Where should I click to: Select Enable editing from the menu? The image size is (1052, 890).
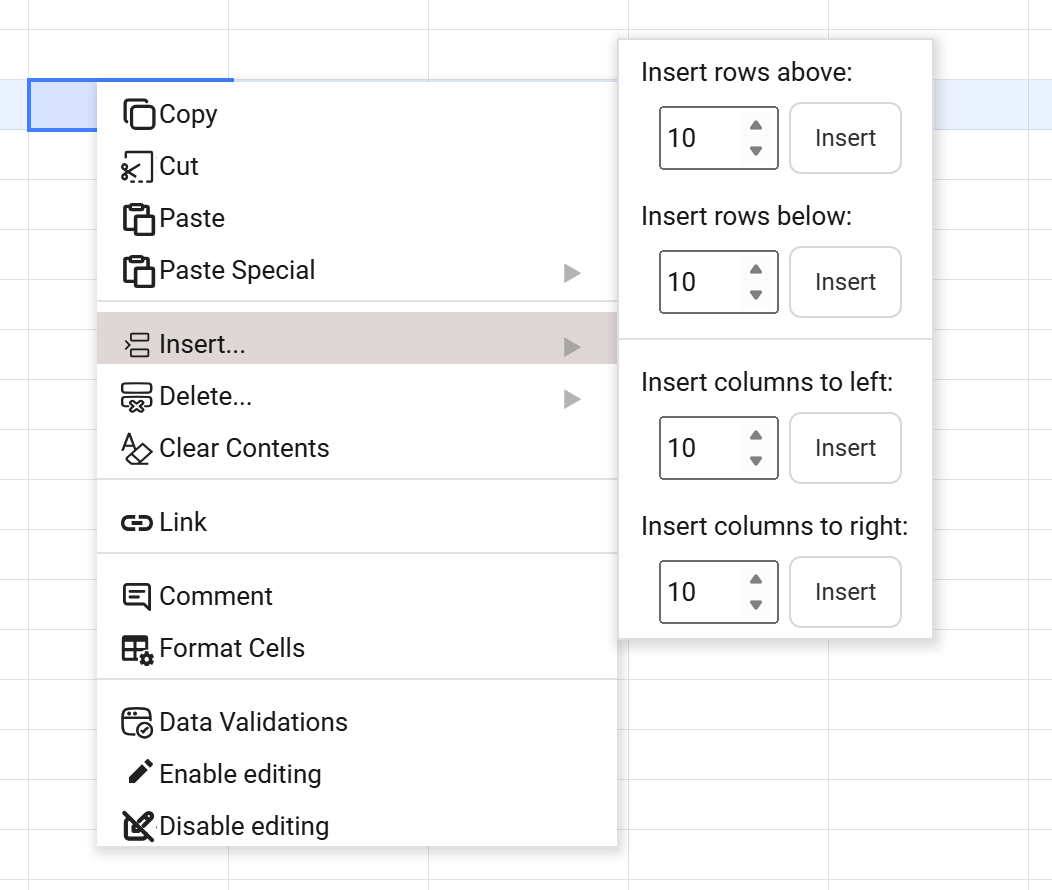point(240,774)
